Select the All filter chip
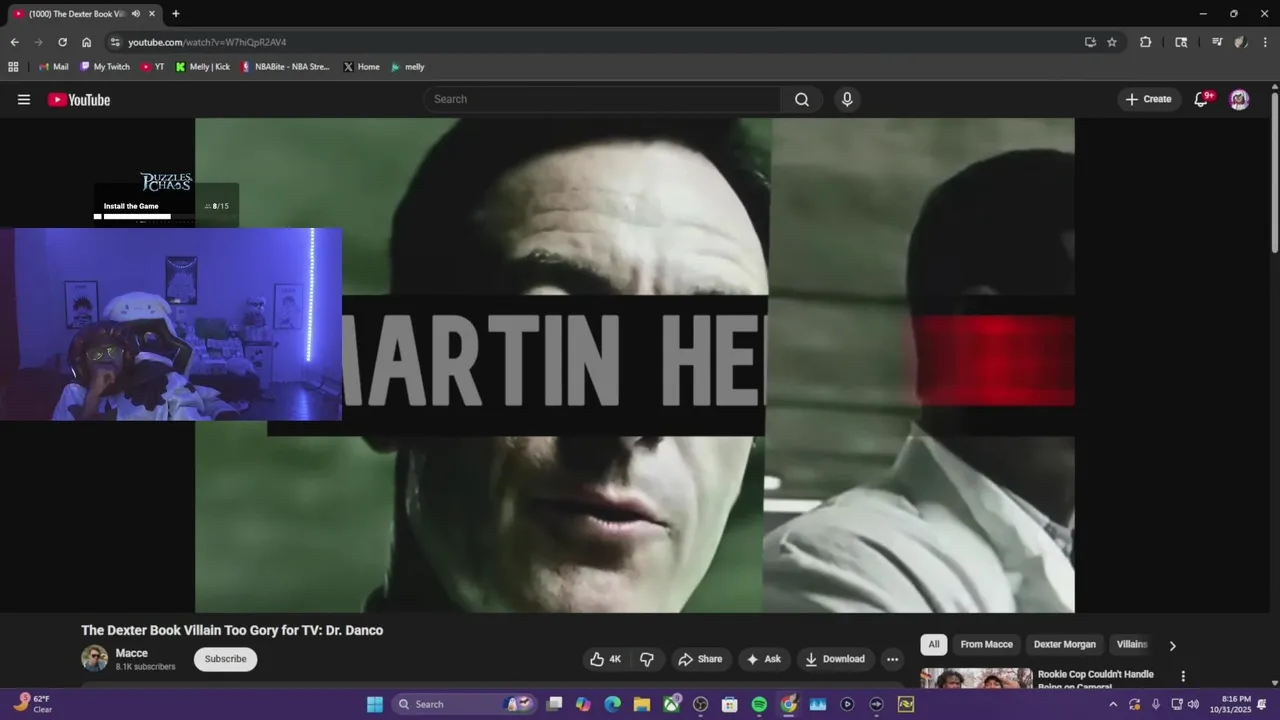 pyautogui.click(x=934, y=645)
